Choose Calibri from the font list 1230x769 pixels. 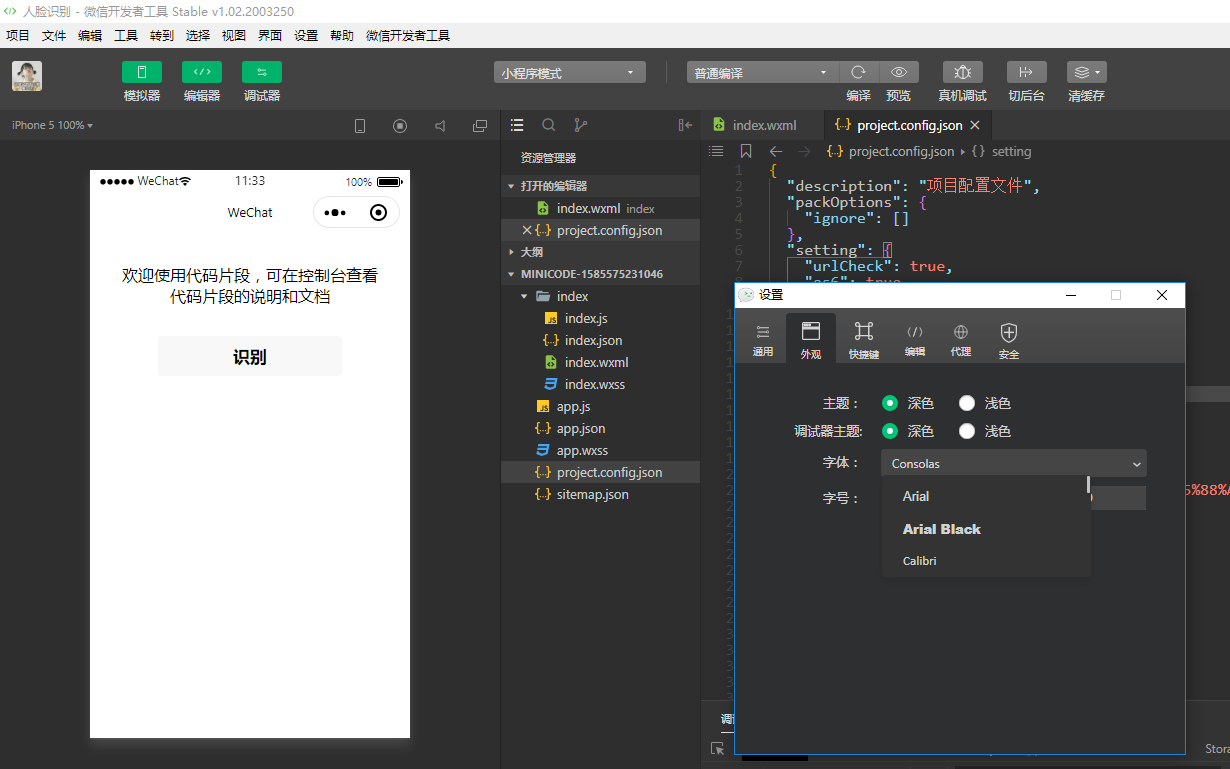coord(920,561)
